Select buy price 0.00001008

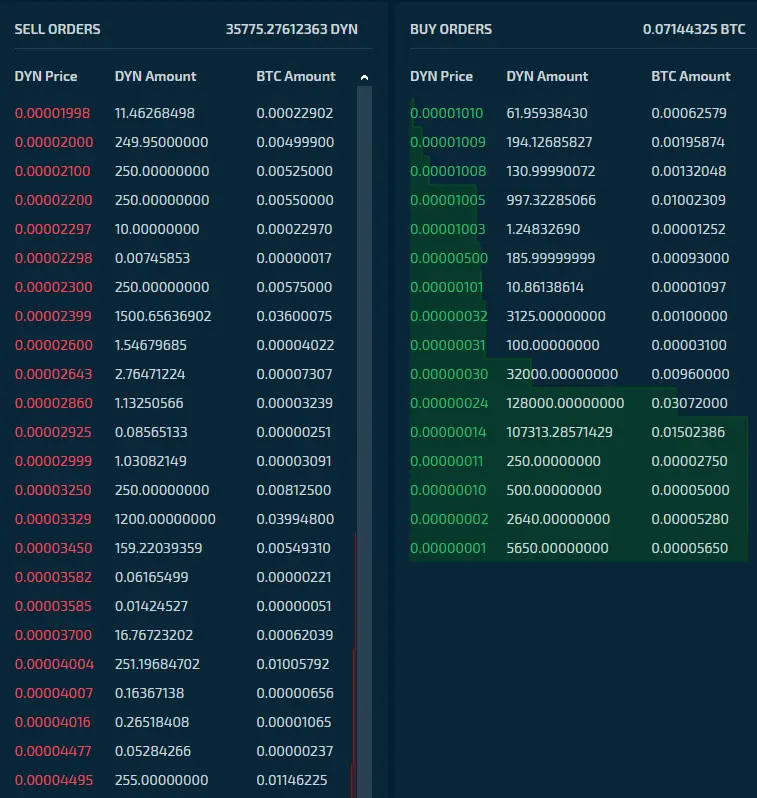pyautogui.click(x=448, y=171)
